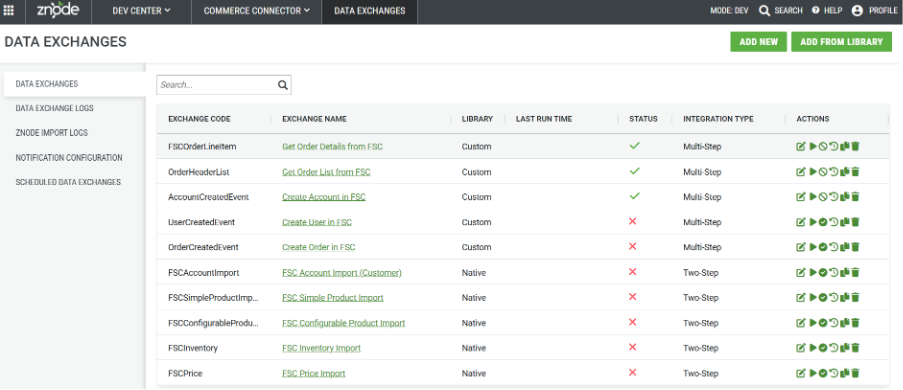
Task: Open Create User in FSC link
Action: coord(317,222)
